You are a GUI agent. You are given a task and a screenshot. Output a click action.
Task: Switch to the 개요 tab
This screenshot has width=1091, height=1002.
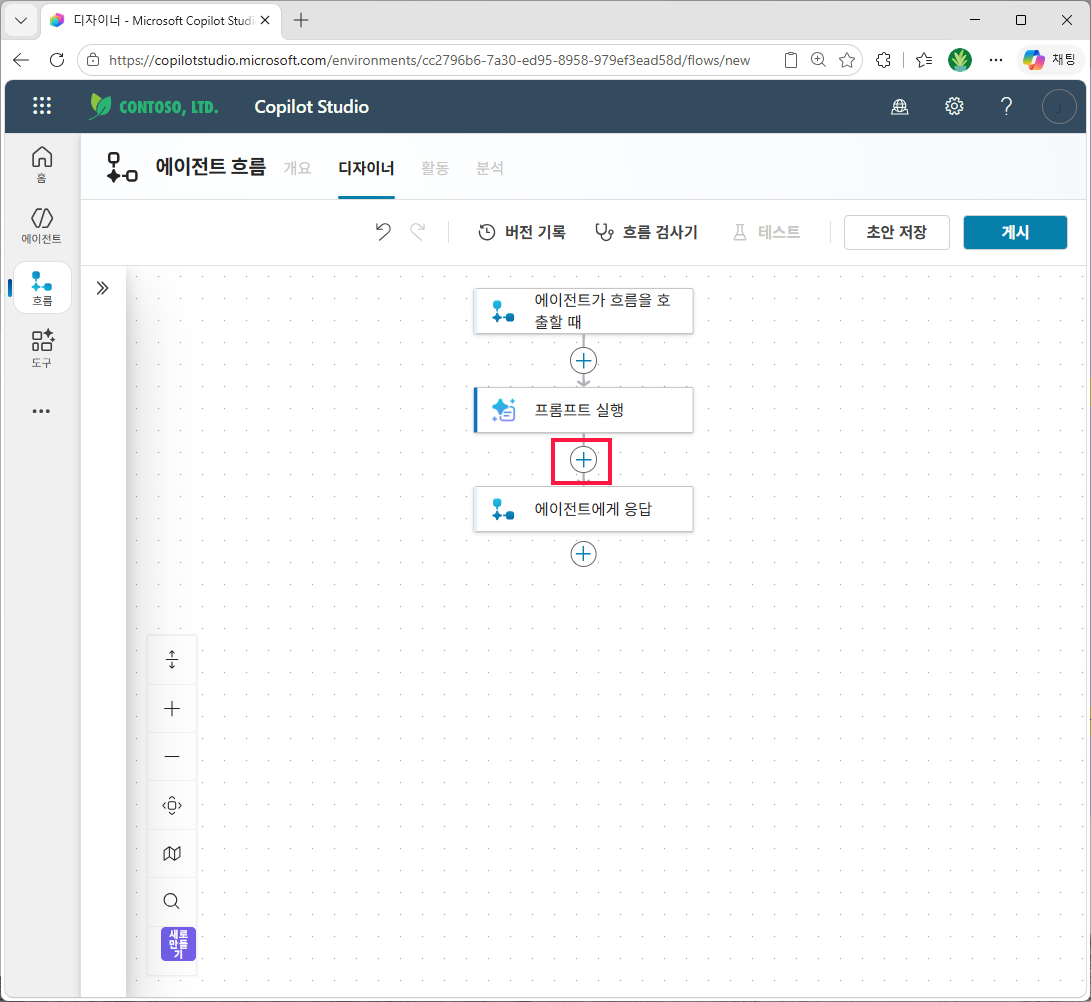pyautogui.click(x=297, y=168)
